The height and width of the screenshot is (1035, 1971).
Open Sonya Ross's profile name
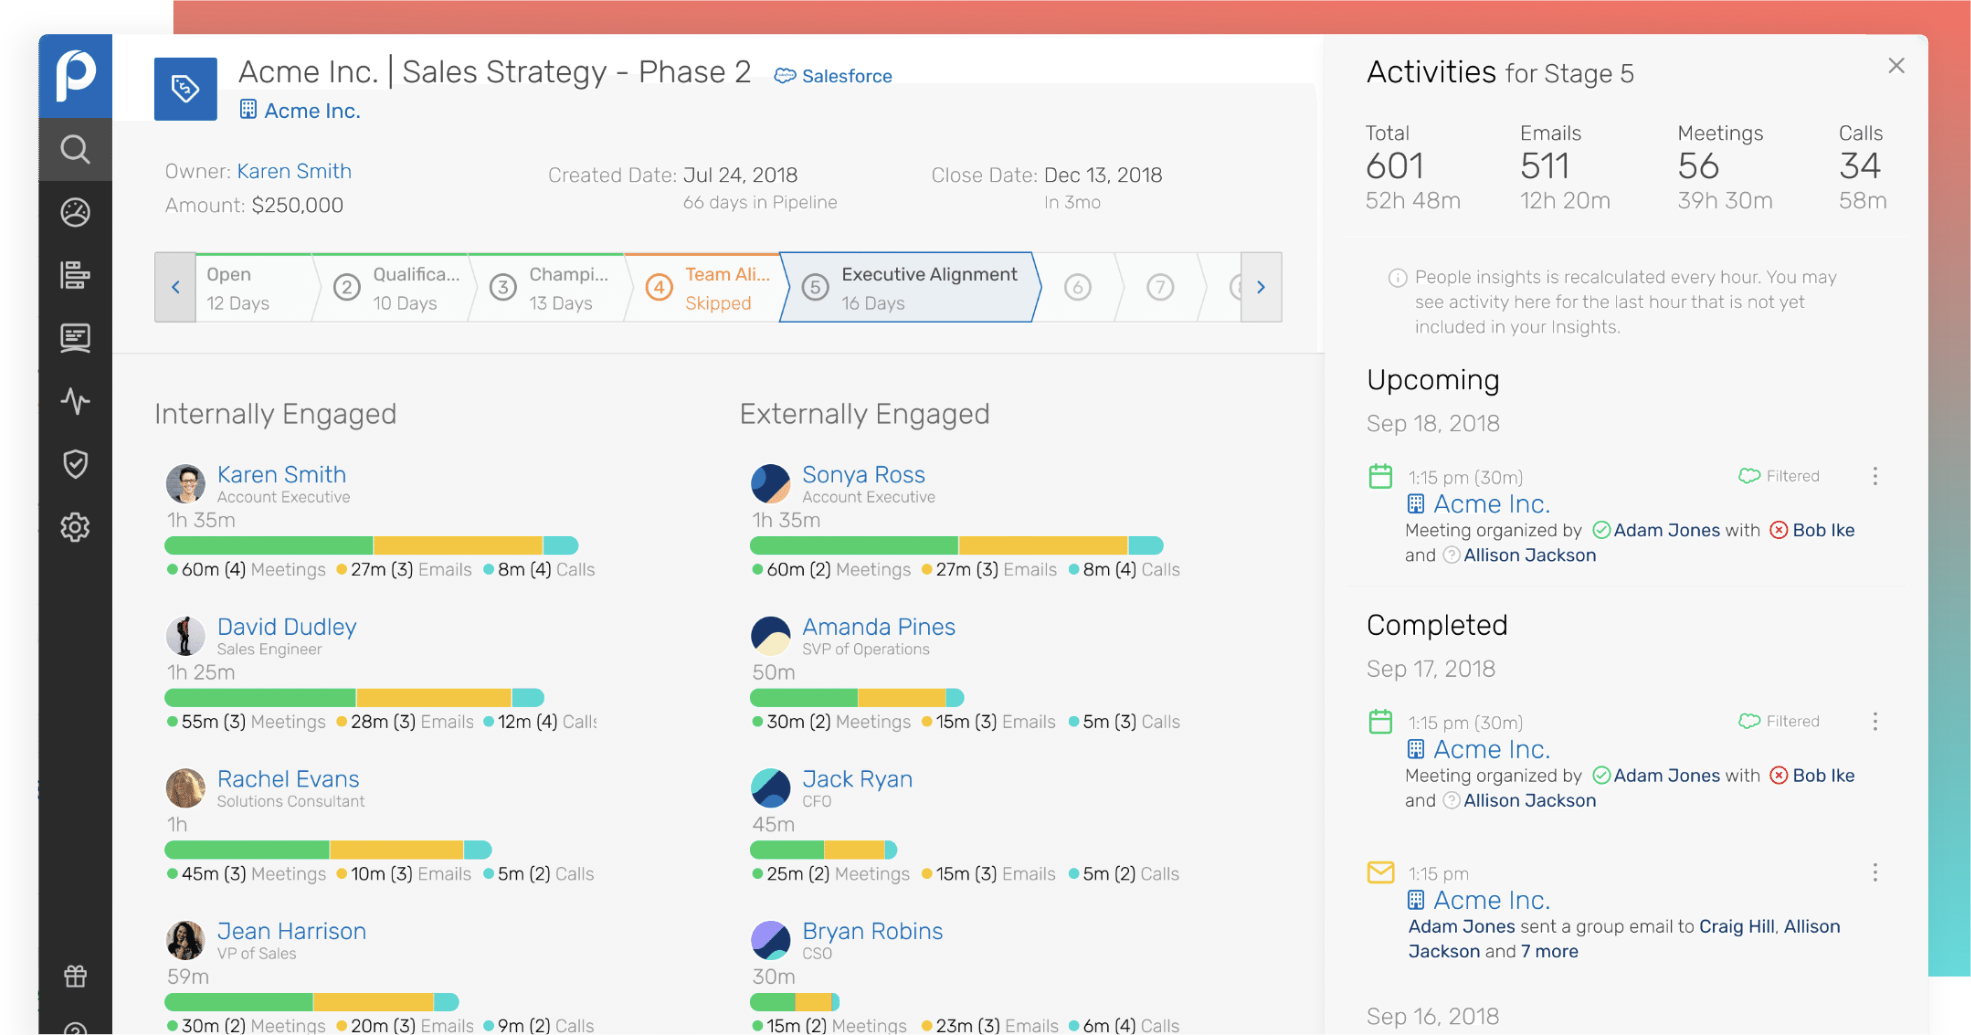[863, 474]
